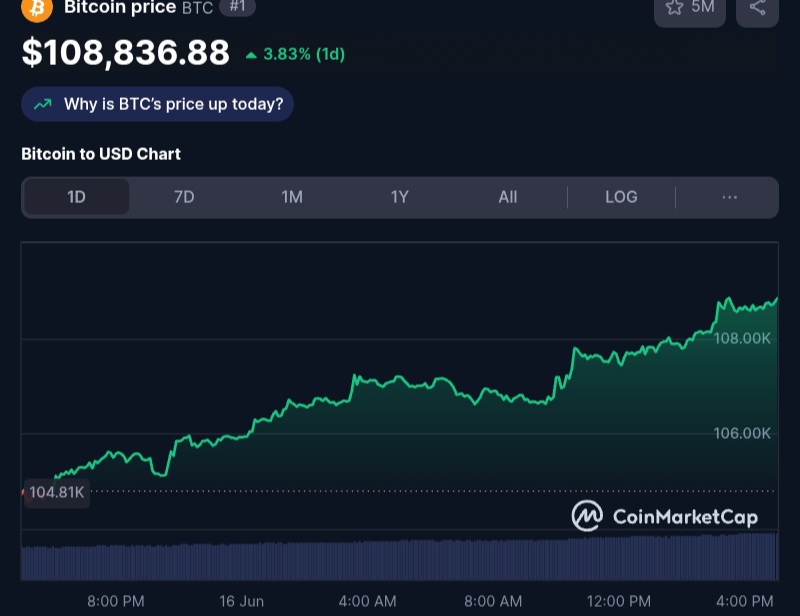Click the Bitcoin price title
The height and width of the screenshot is (616, 800).
click(120, 7)
